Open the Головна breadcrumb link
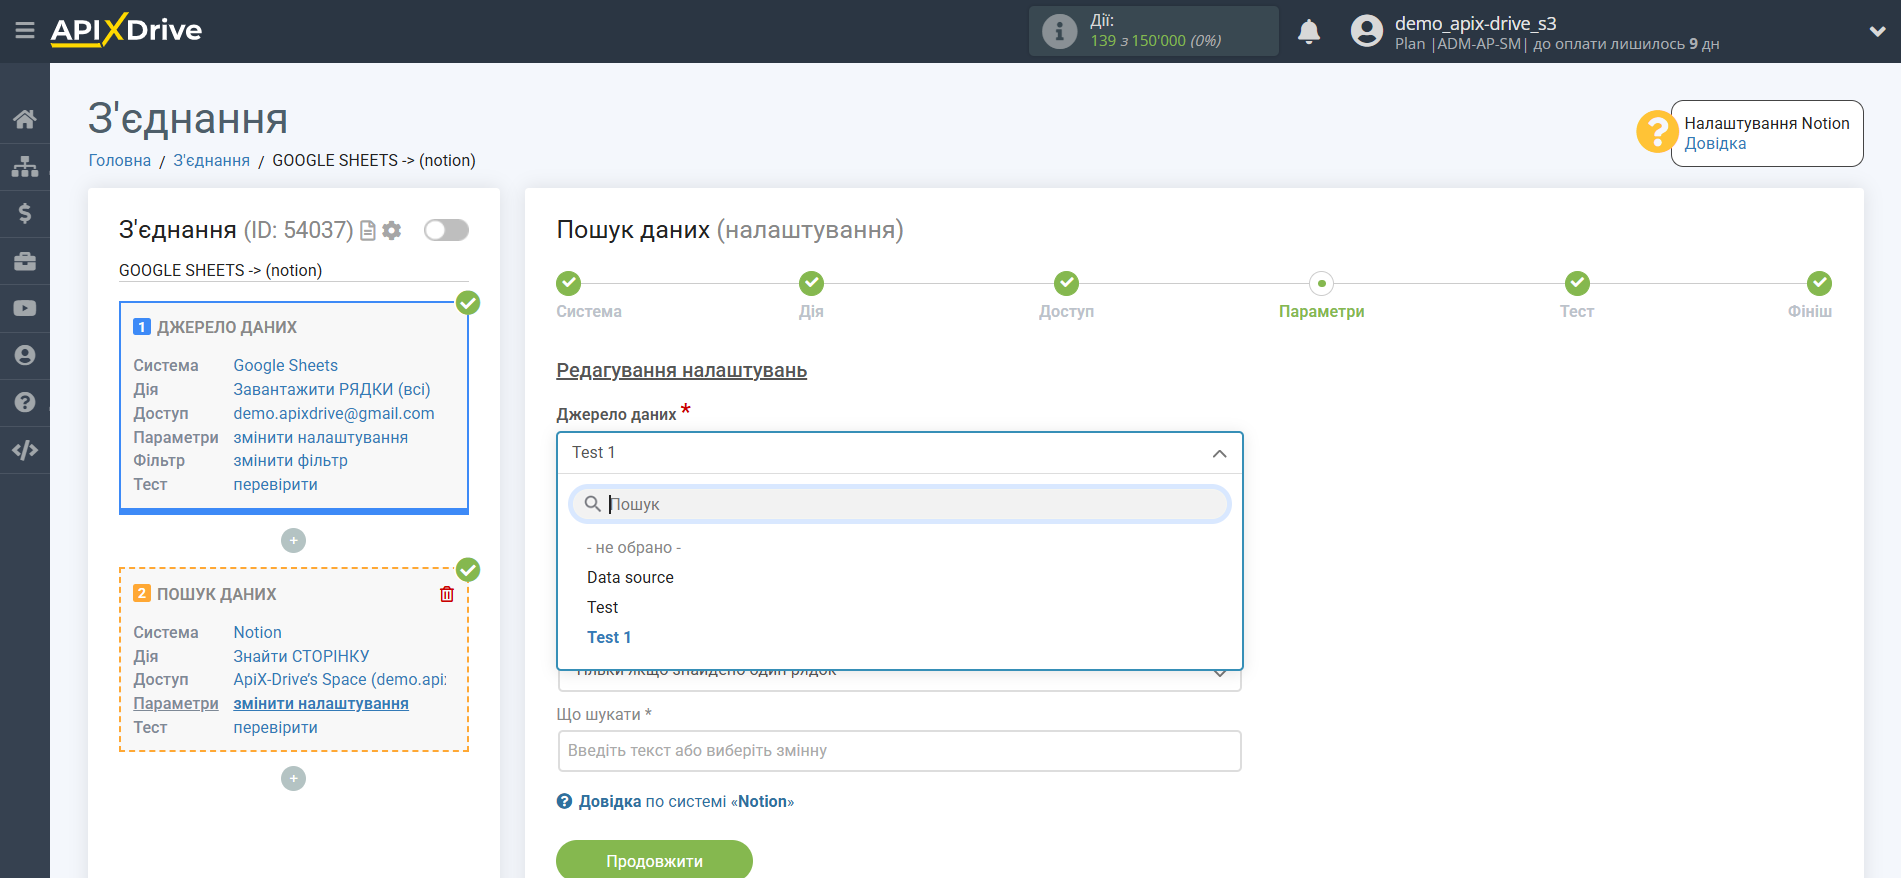Screen dimensions: 1901x878 click(120, 160)
